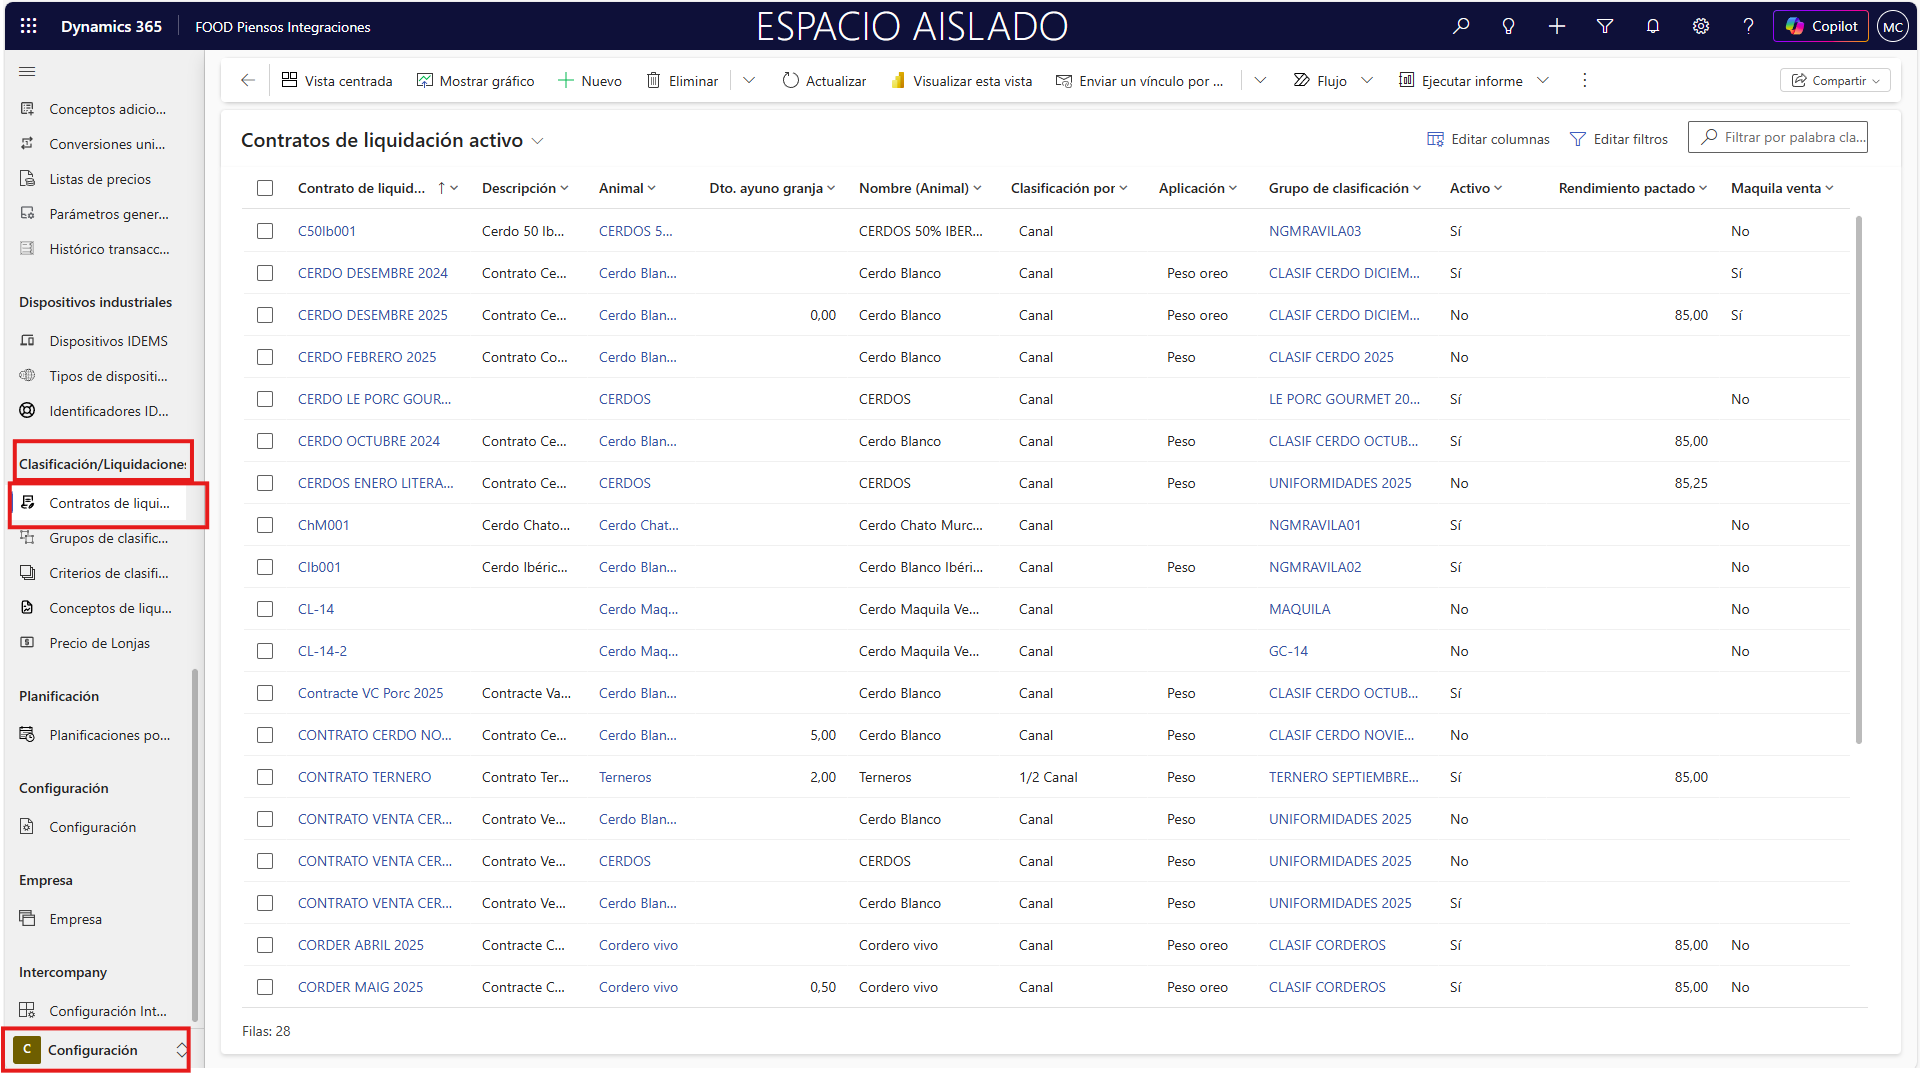Open the Copilot panel
Screen dimensions: 1920x1073
[x=1821, y=26]
